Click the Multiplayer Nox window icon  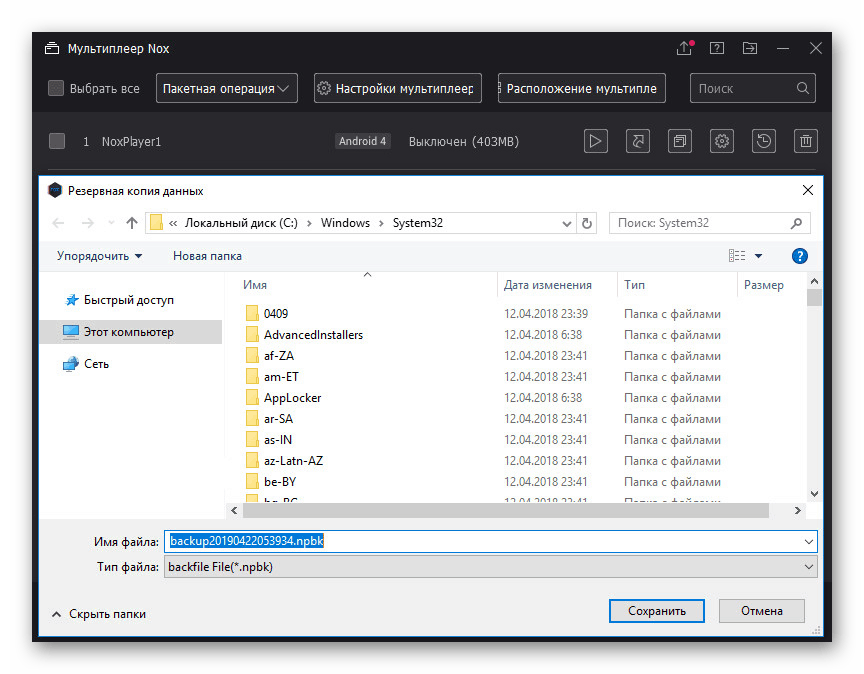pyautogui.click(x=52, y=48)
